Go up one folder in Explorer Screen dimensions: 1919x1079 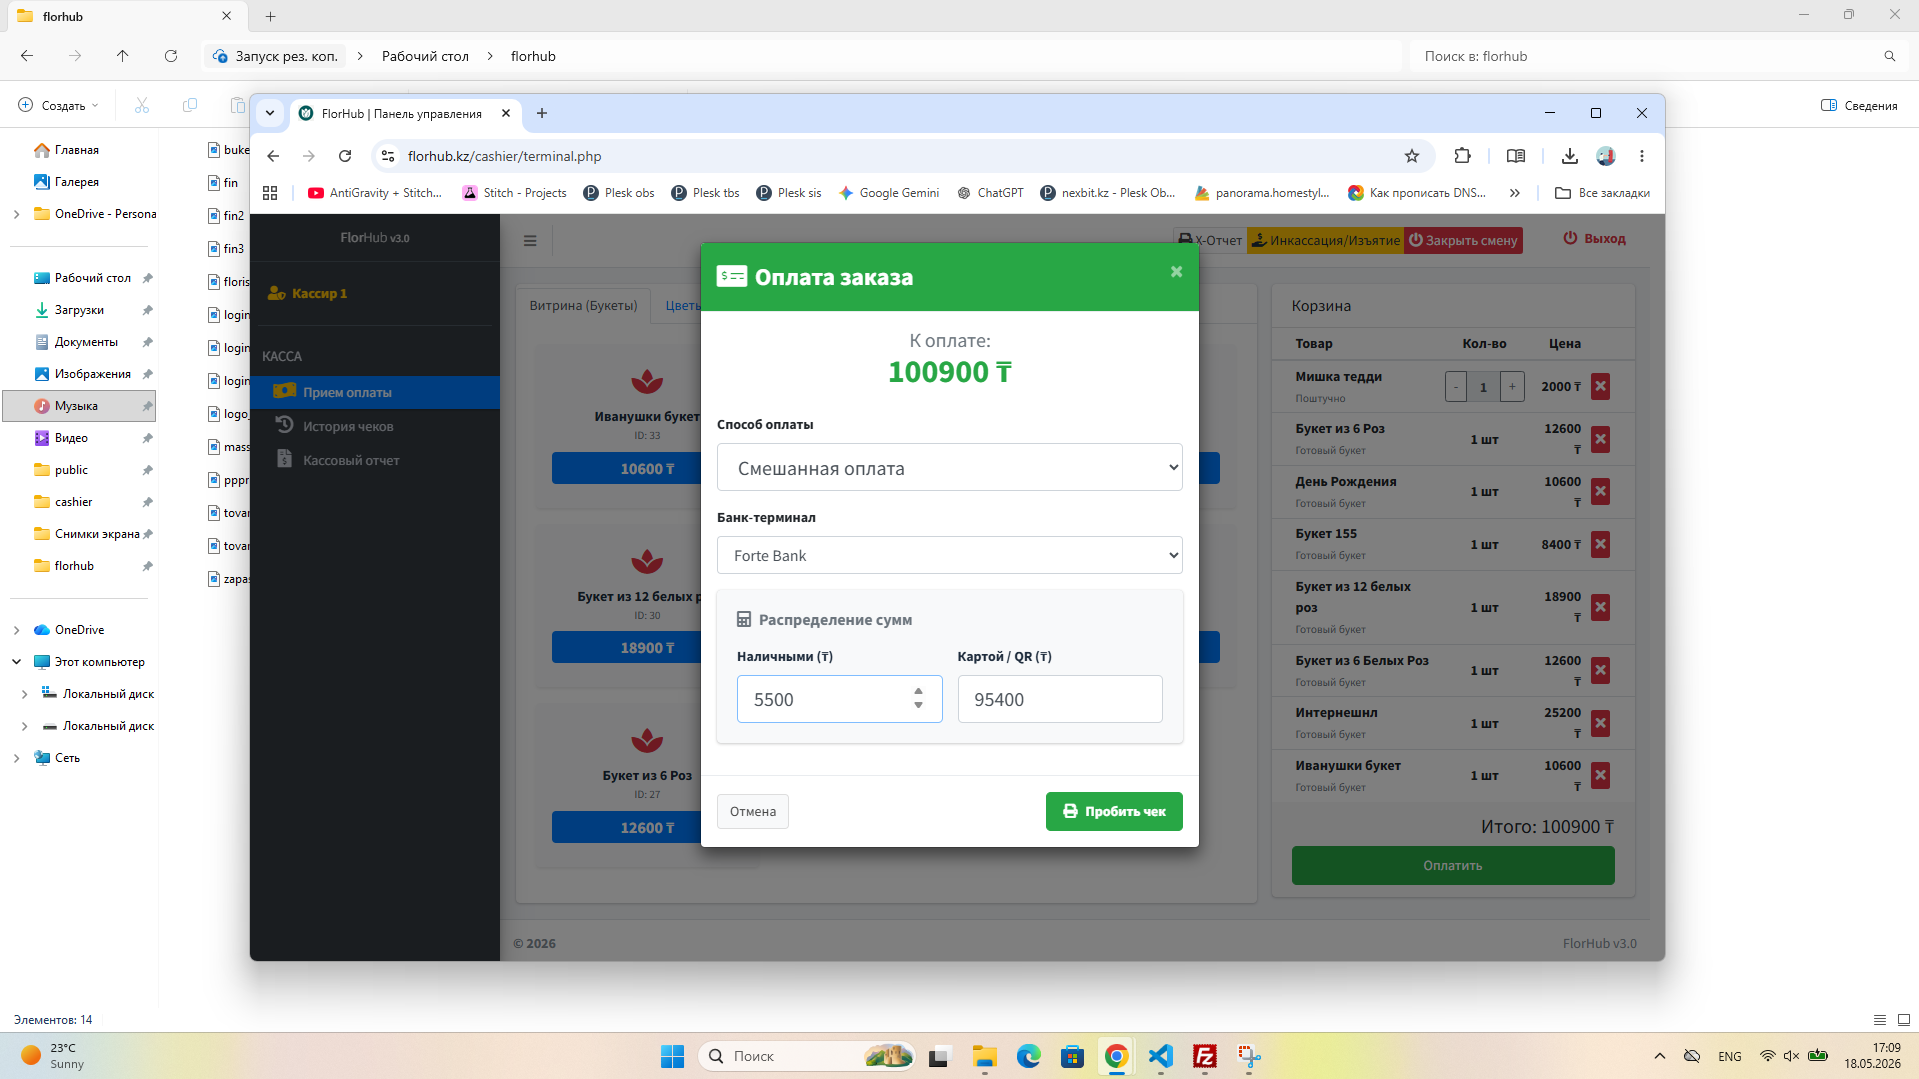(x=123, y=56)
